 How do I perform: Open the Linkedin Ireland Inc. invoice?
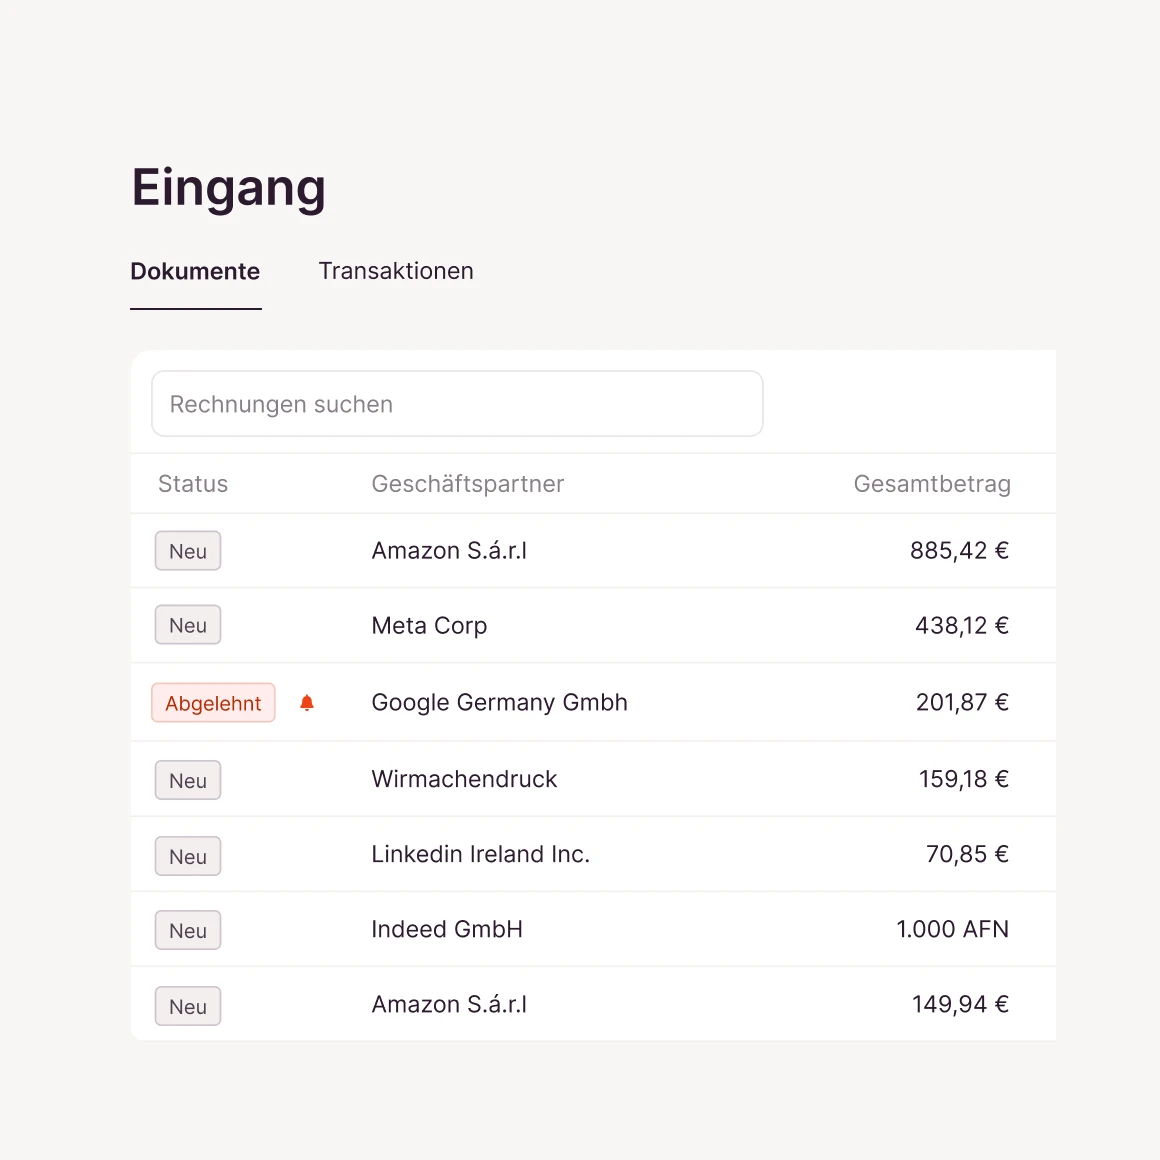[x=480, y=855]
